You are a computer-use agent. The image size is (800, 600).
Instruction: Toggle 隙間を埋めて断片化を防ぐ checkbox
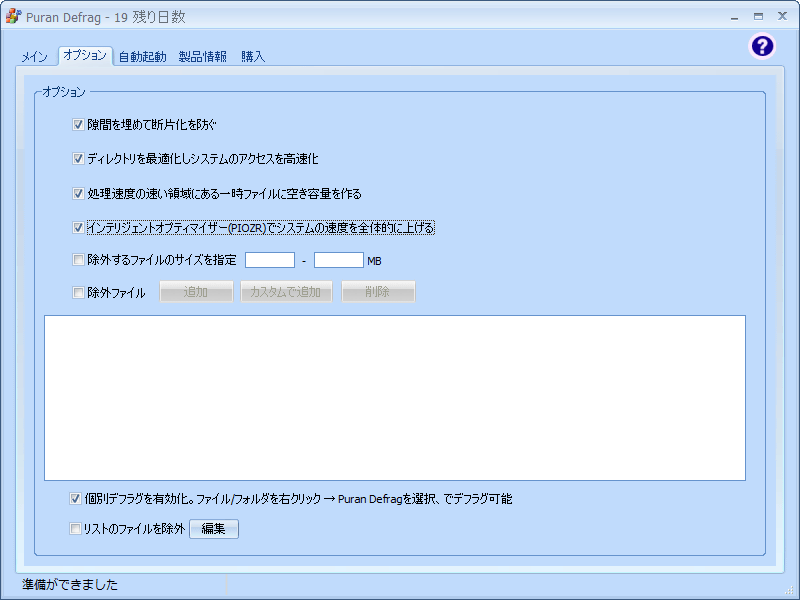78,124
